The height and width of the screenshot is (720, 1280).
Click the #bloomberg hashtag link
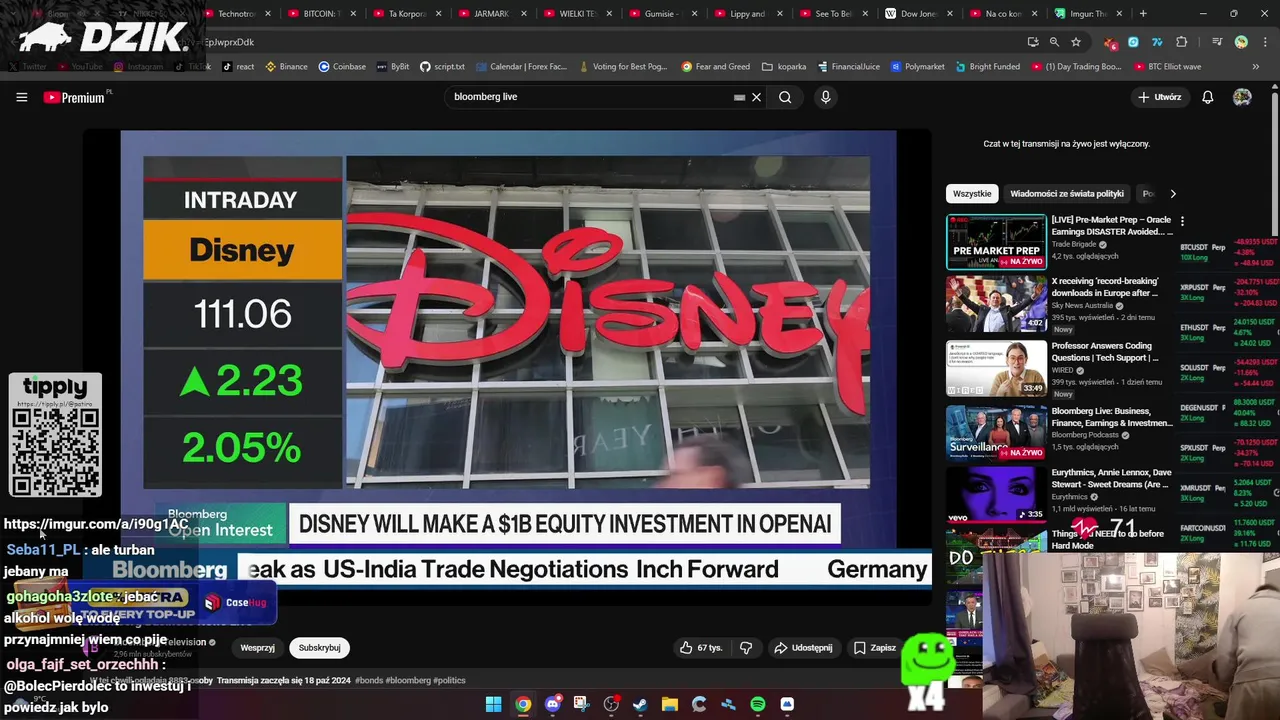[x=408, y=680]
